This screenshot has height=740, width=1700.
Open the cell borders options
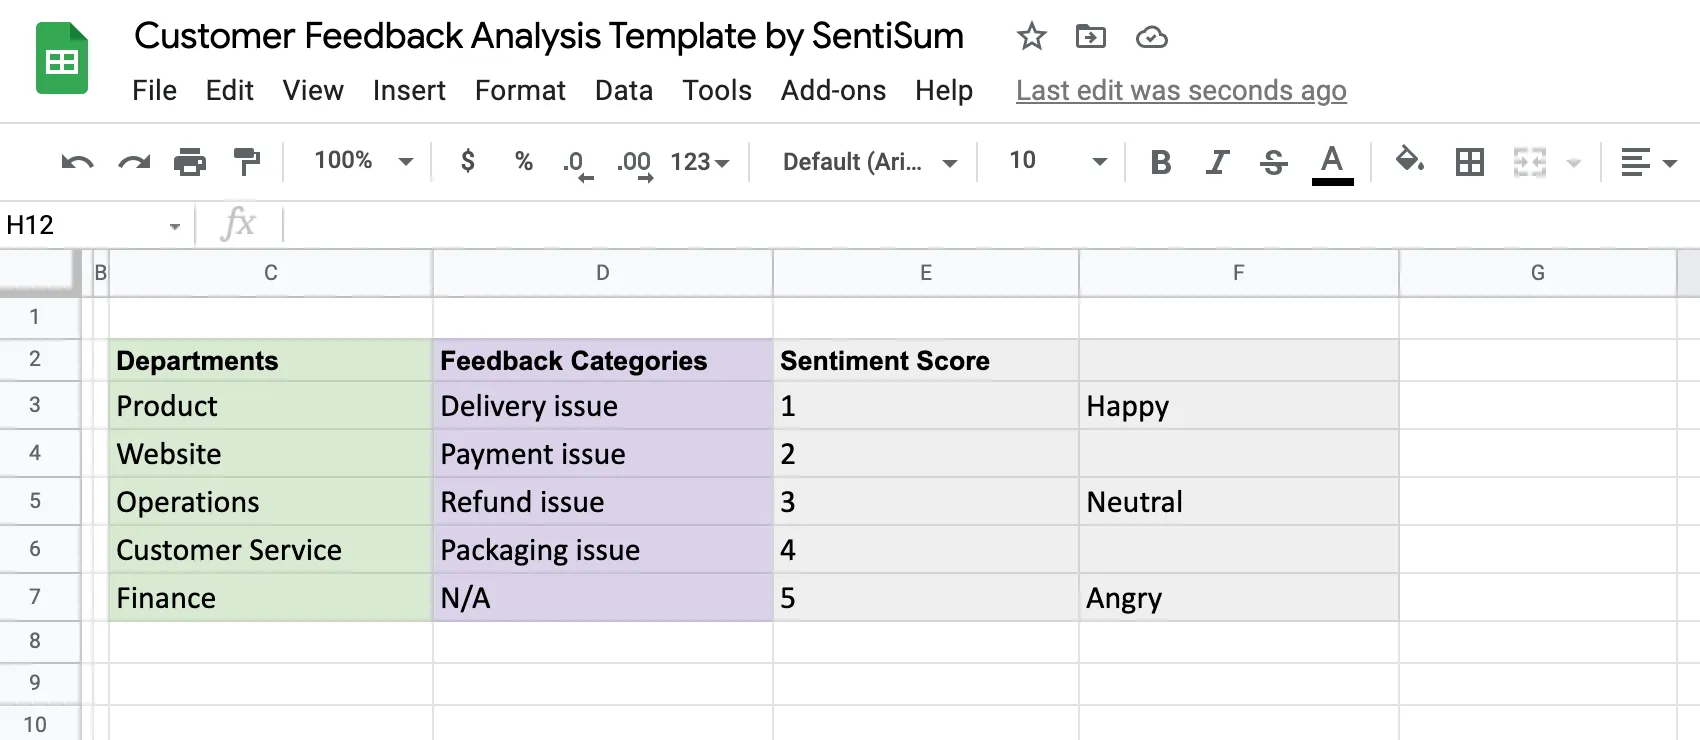(1470, 162)
